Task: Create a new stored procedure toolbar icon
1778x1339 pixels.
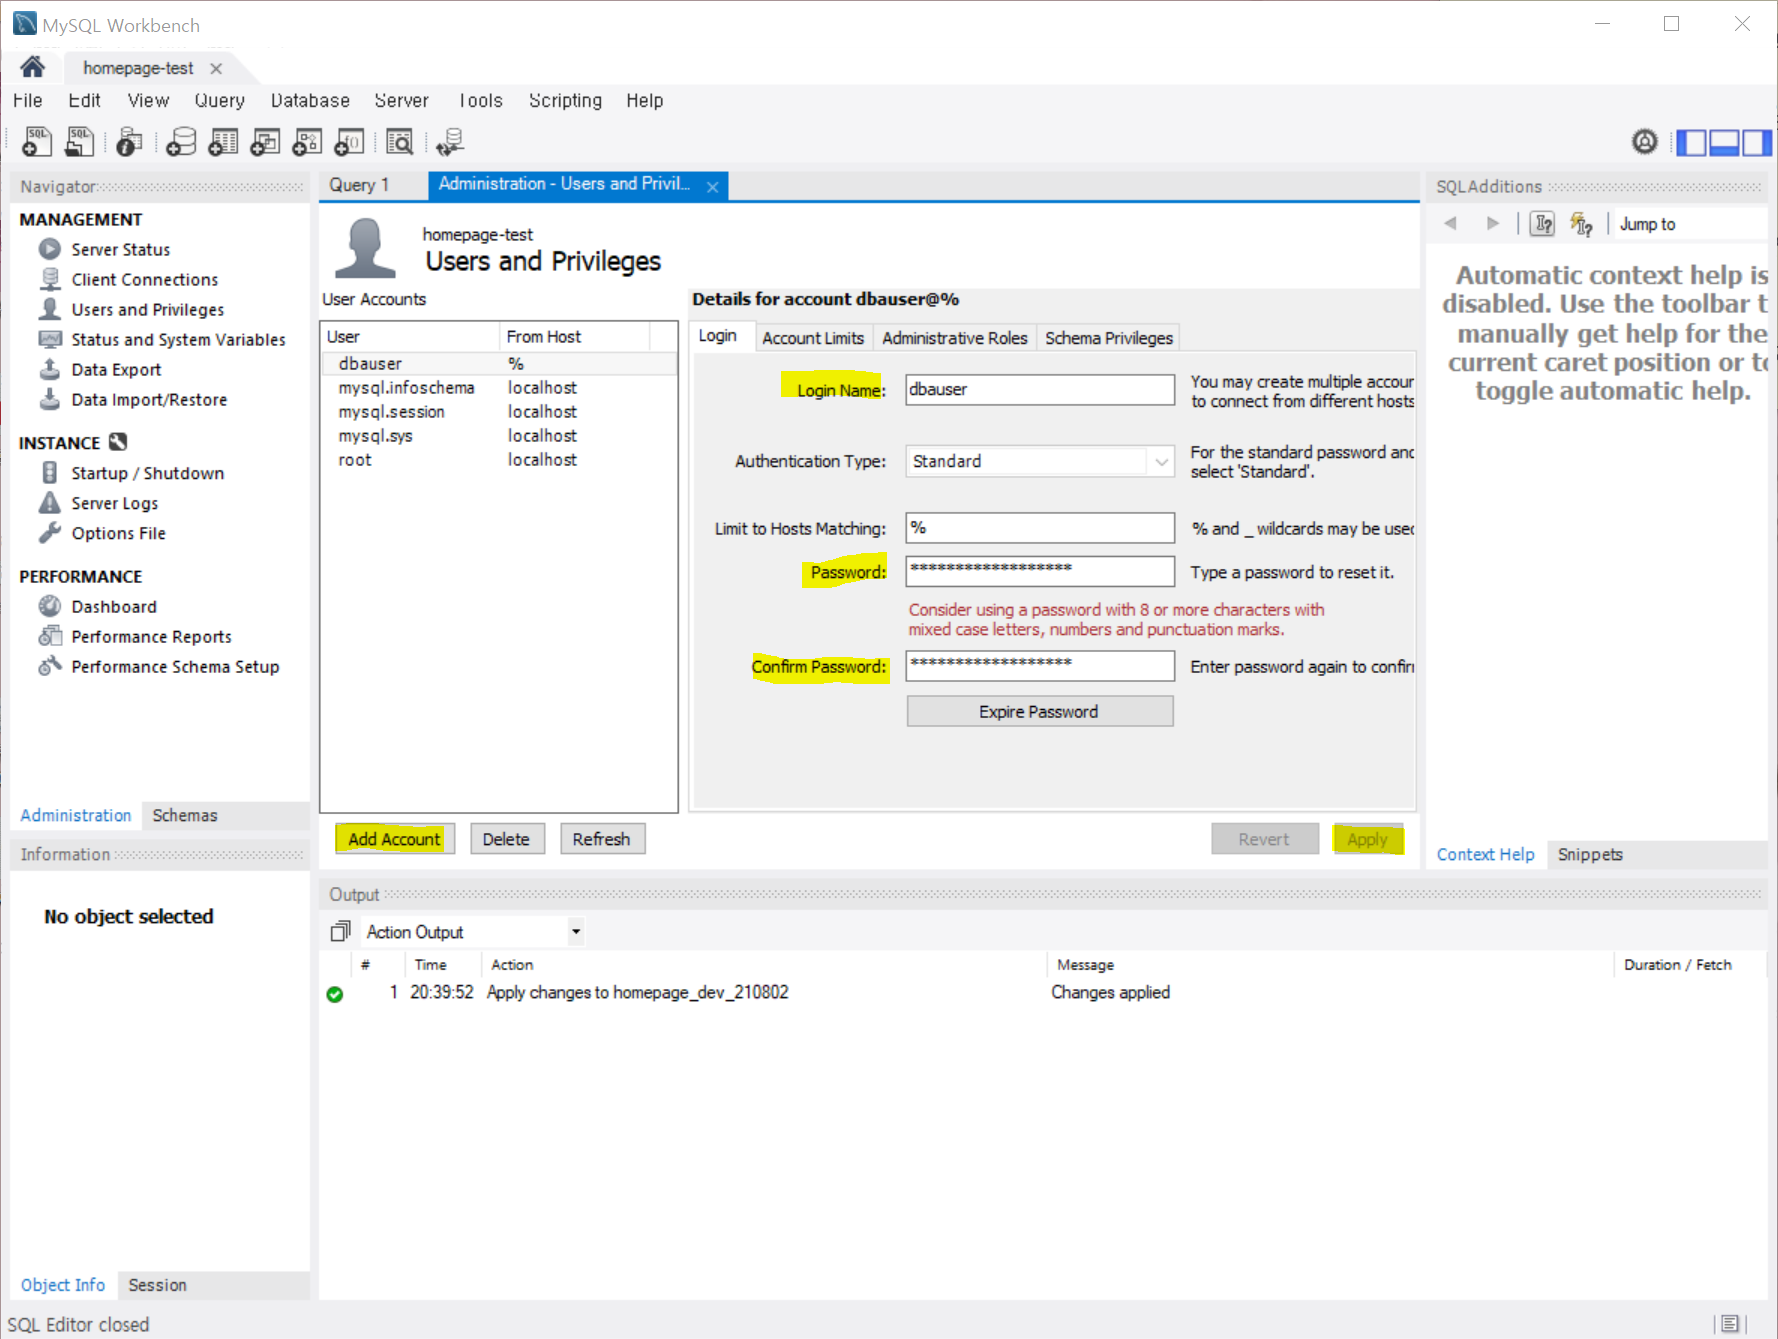Action: tap(307, 142)
